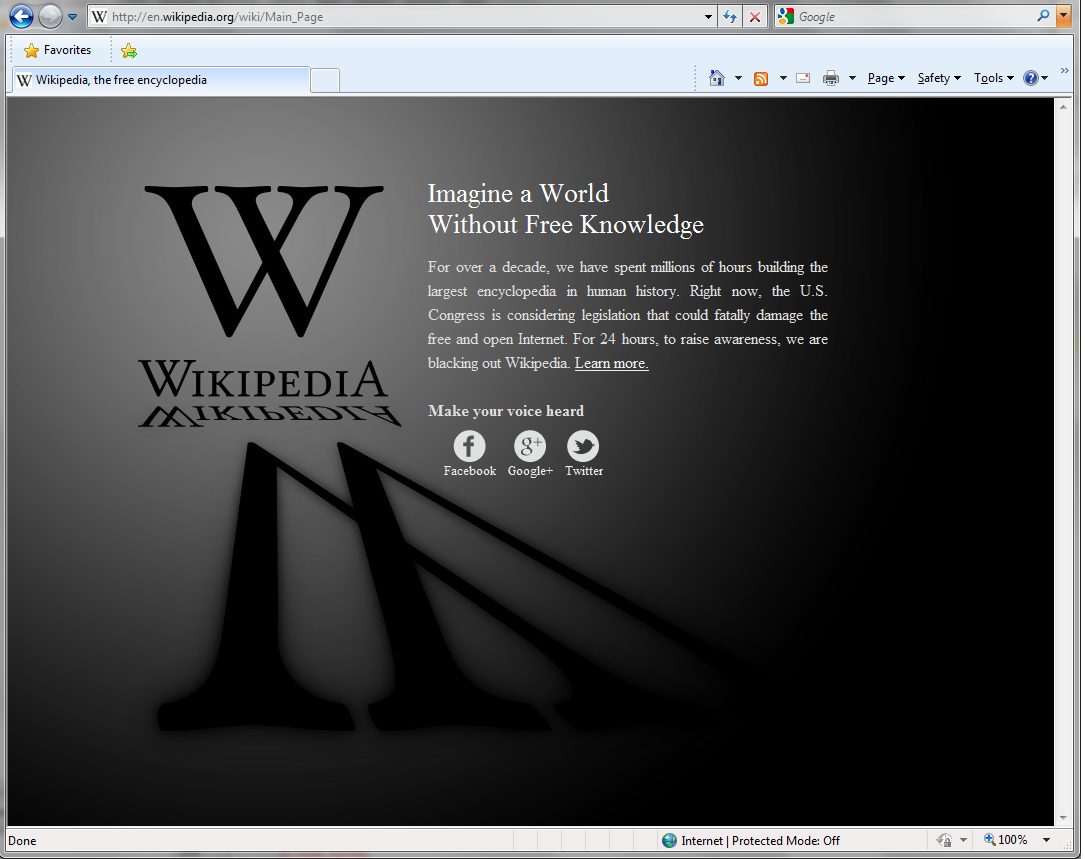Click Internet | Protected Mode: Off status
Screen dimensions: 1085x859
point(760,840)
